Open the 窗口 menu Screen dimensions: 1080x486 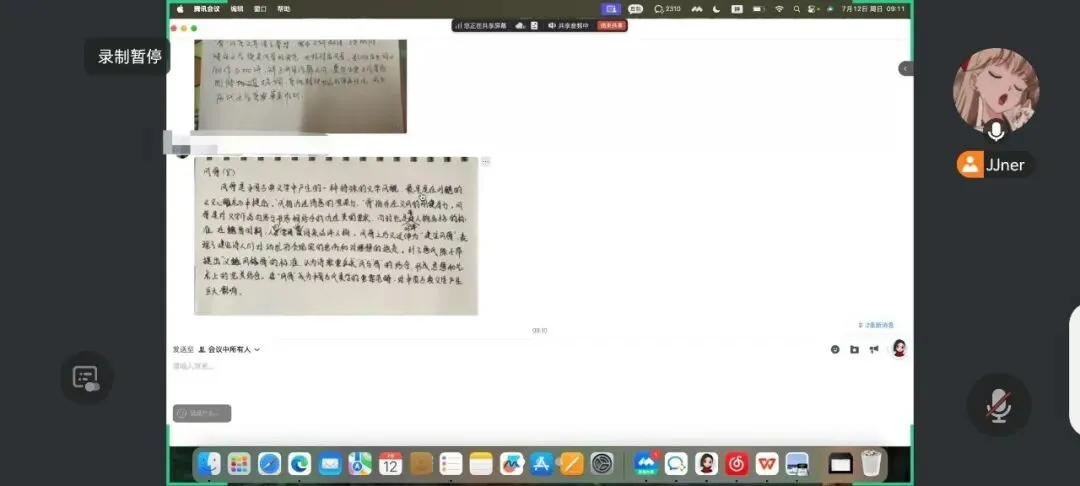click(260, 9)
